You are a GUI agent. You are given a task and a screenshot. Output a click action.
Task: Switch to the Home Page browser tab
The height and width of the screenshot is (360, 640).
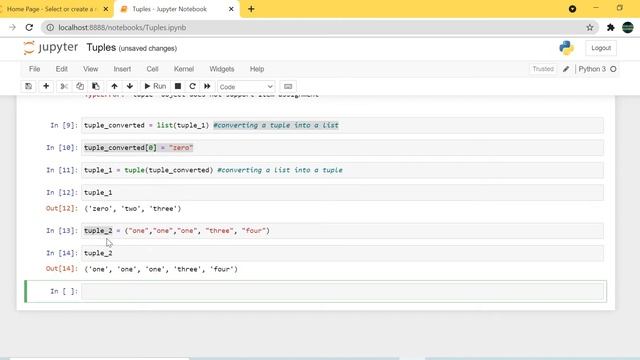coord(51,9)
